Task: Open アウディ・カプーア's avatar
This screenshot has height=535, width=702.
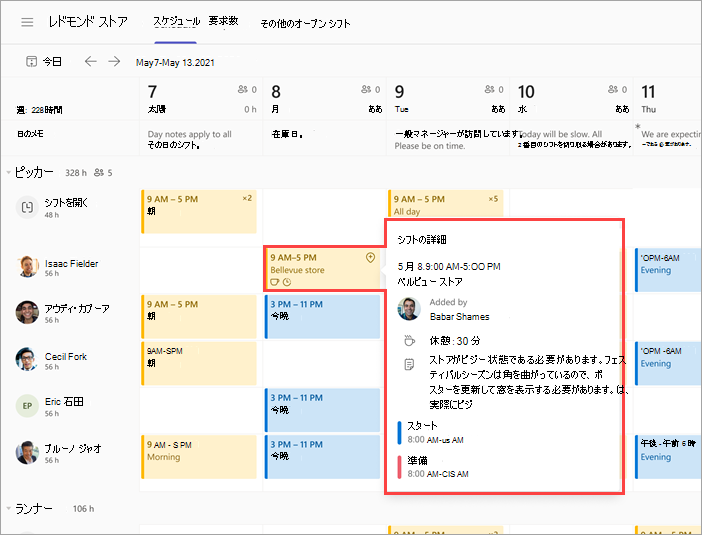Action: (27, 312)
